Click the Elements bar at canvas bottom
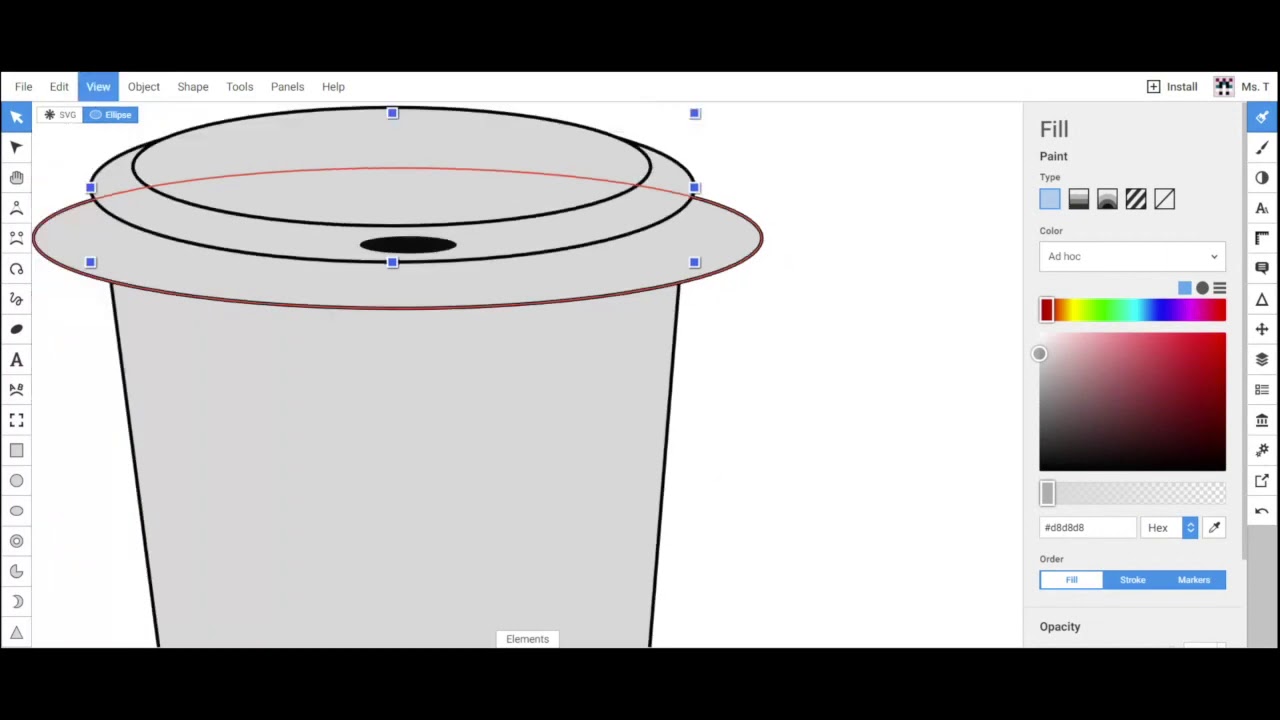 (x=527, y=639)
